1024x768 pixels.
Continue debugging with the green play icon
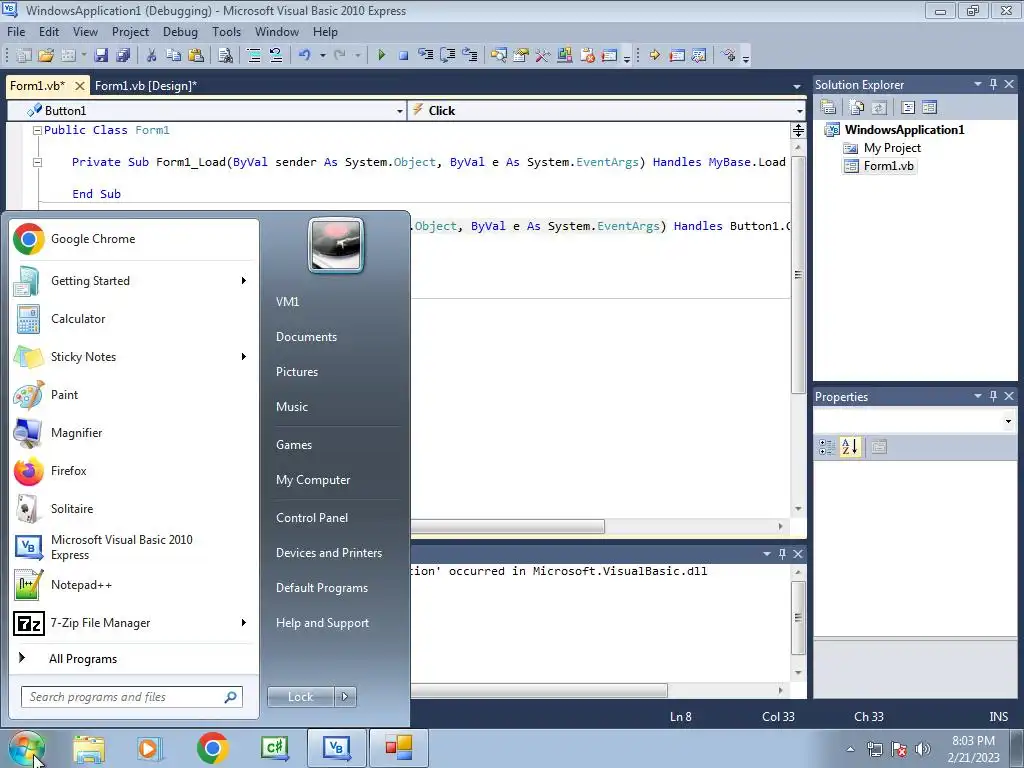click(x=381, y=56)
